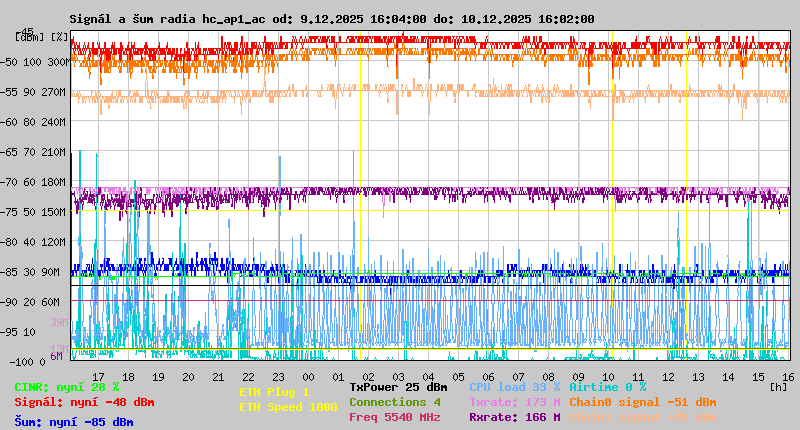The height and width of the screenshot is (430, 800).
Task: Select the [dBm] [%] axis unit header
Action: pos(42,37)
